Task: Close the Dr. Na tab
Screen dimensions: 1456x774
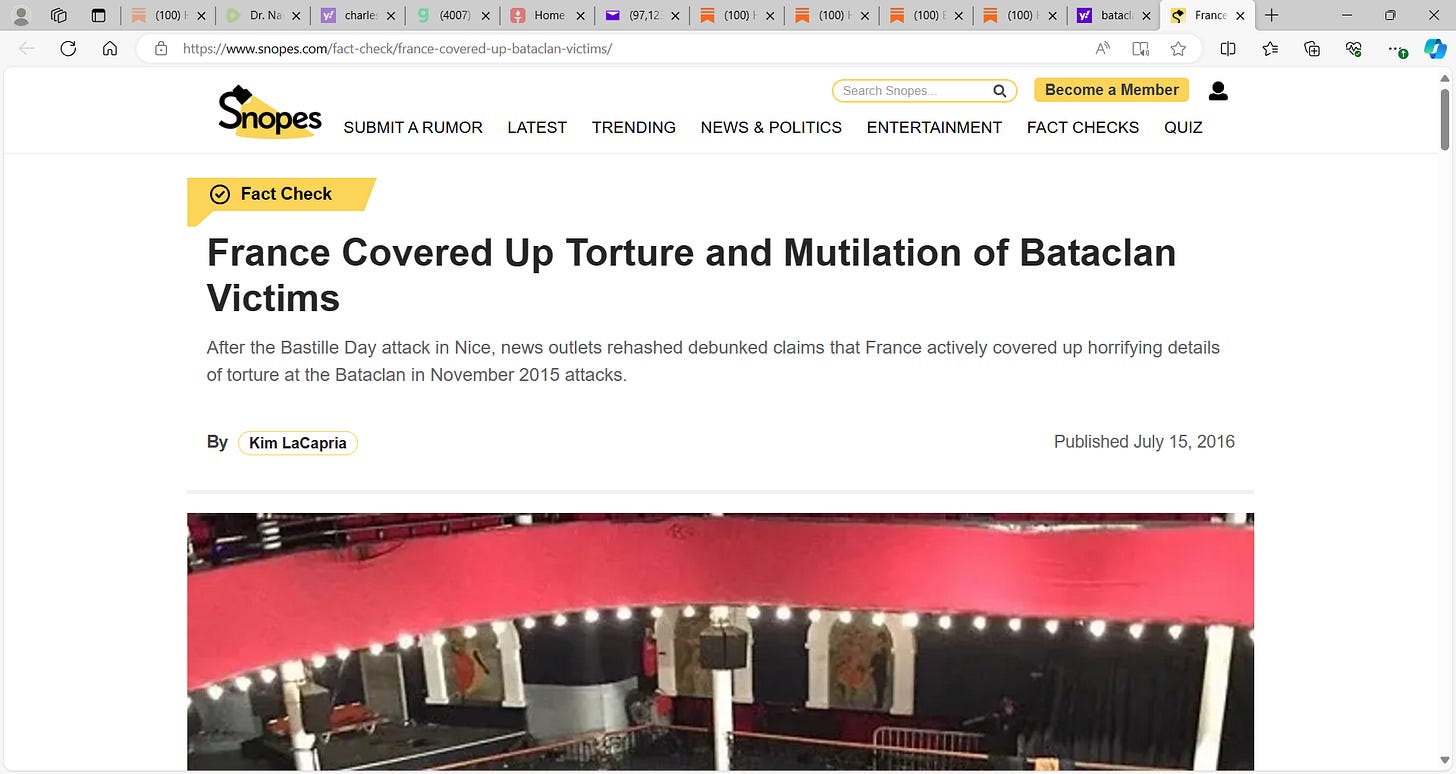Action: click(296, 16)
